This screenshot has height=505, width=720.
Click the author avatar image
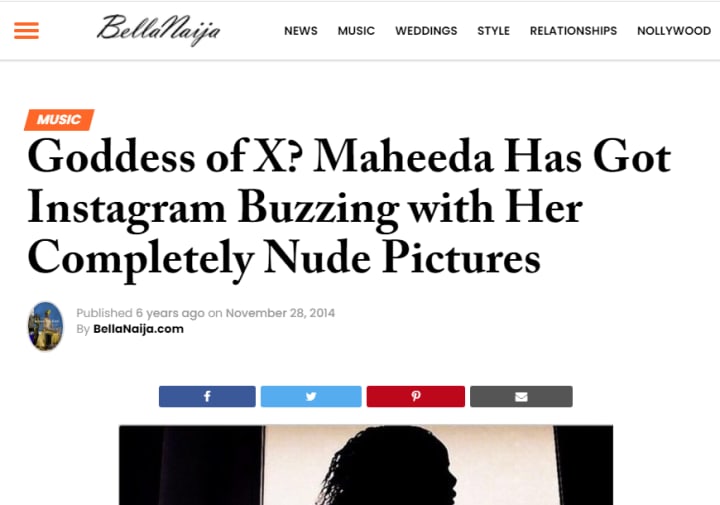(x=45, y=326)
